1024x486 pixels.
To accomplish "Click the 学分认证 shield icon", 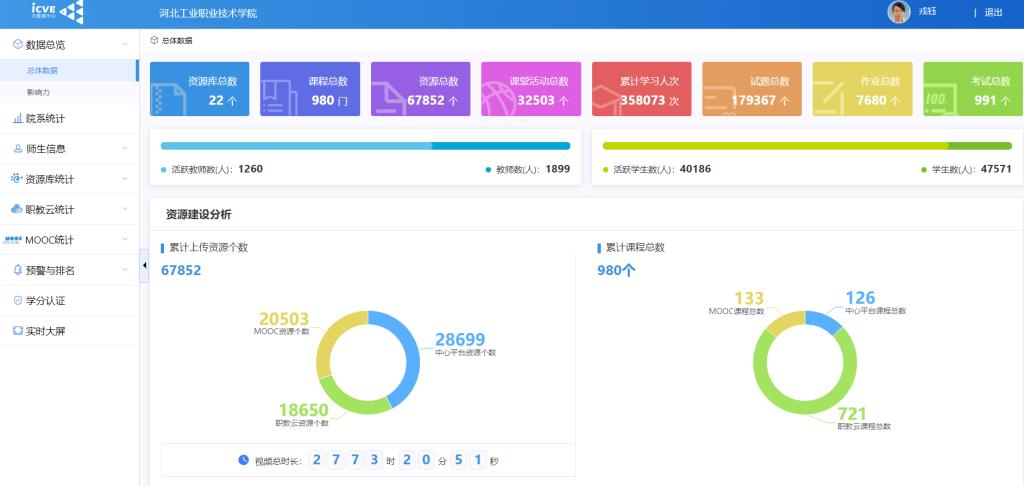I will click(17, 300).
